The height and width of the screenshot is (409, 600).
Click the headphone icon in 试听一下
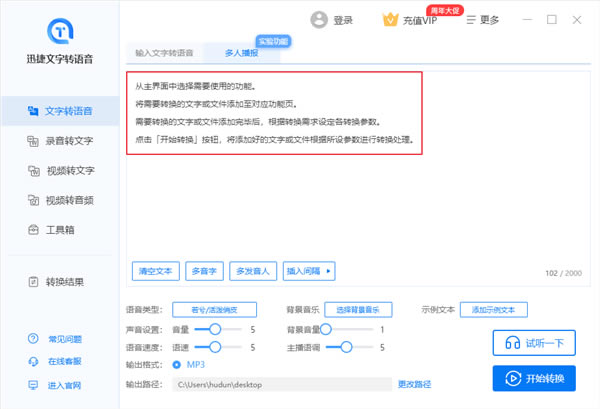click(512, 343)
